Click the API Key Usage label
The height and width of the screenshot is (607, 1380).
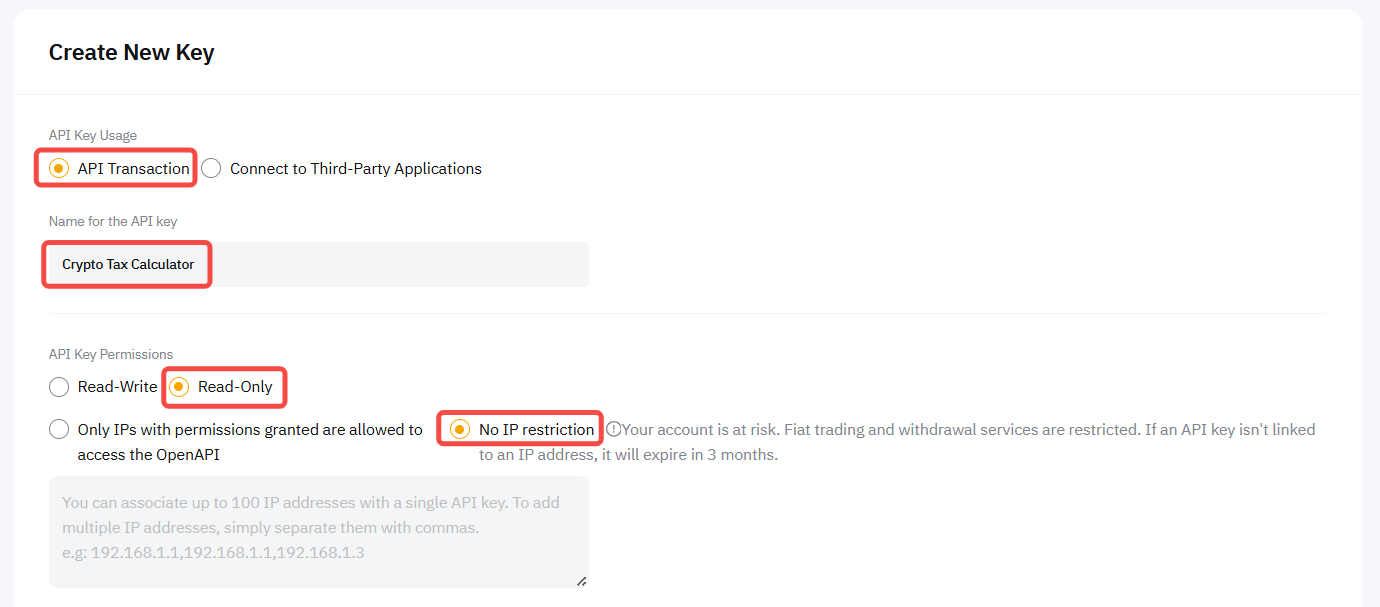(93, 135)
